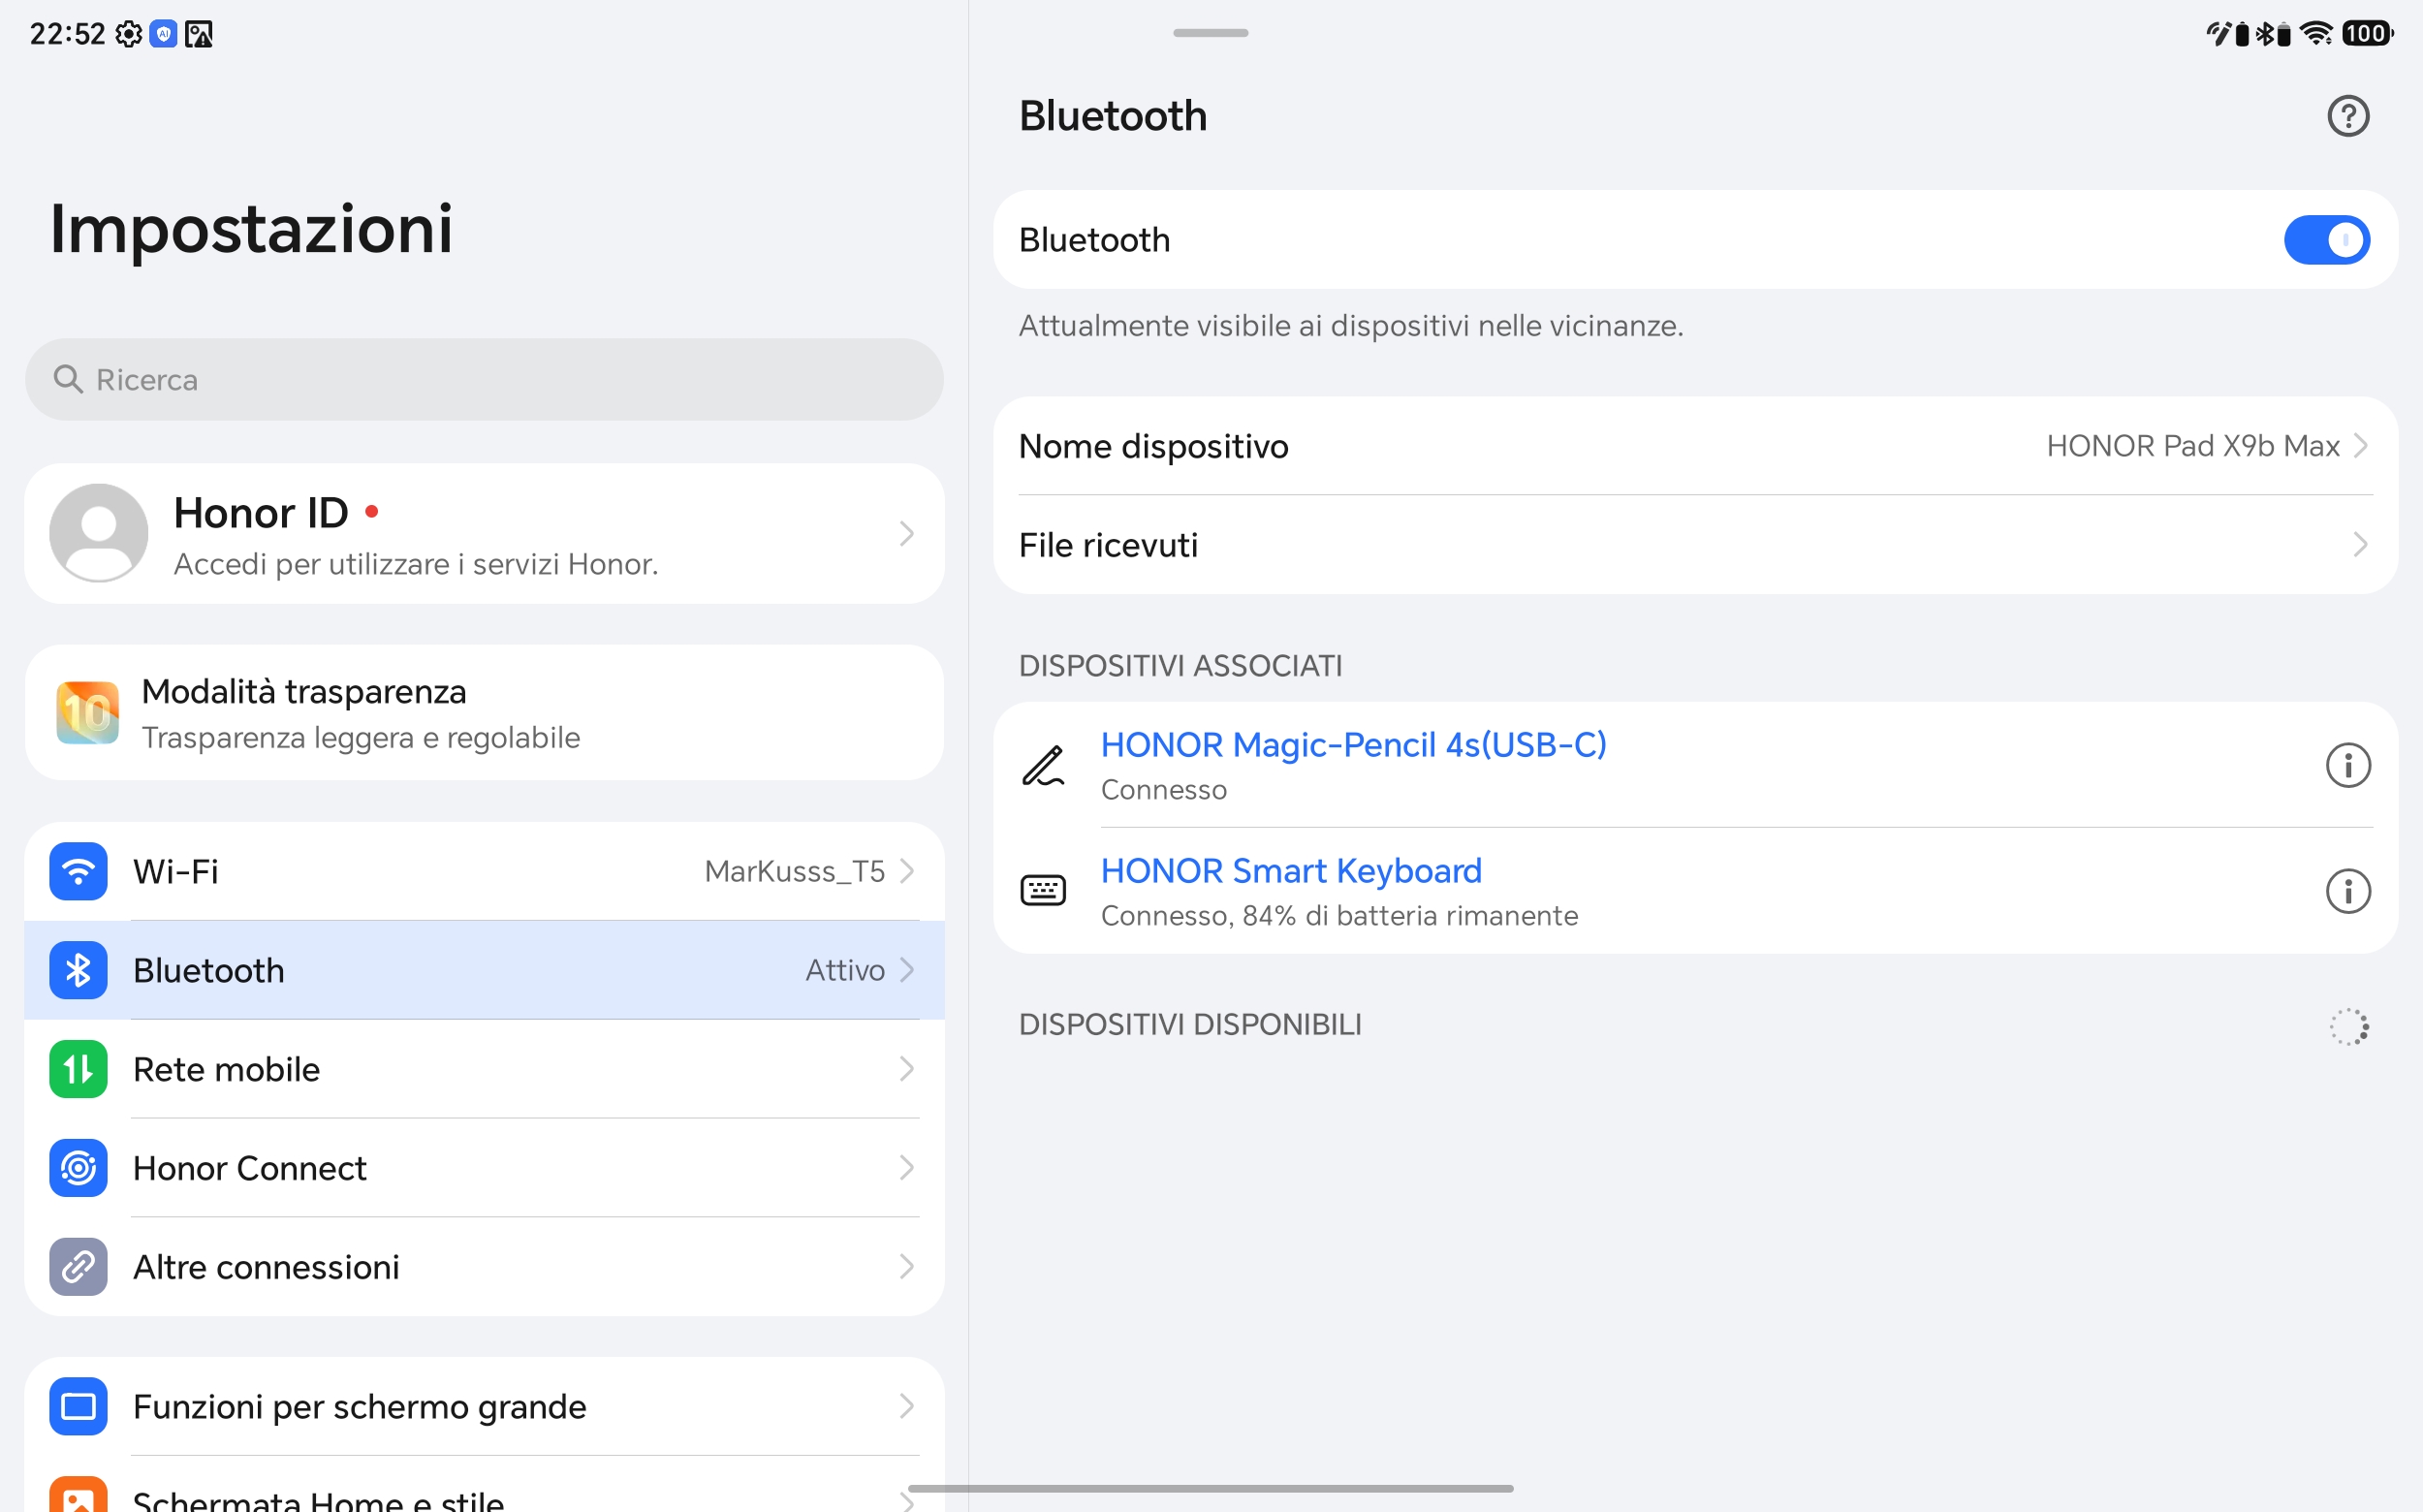The height and width of the screenshot is (1512, 2423).
Task: Expand Honor ID row chevron
Action: click(906, 533)
